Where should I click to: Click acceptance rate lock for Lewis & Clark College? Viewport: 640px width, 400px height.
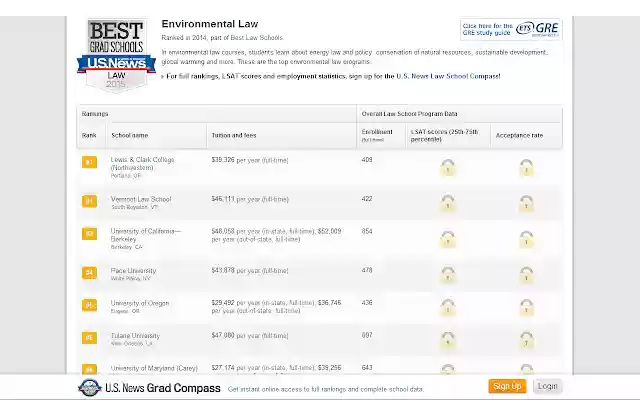click(x=526, y=168)
